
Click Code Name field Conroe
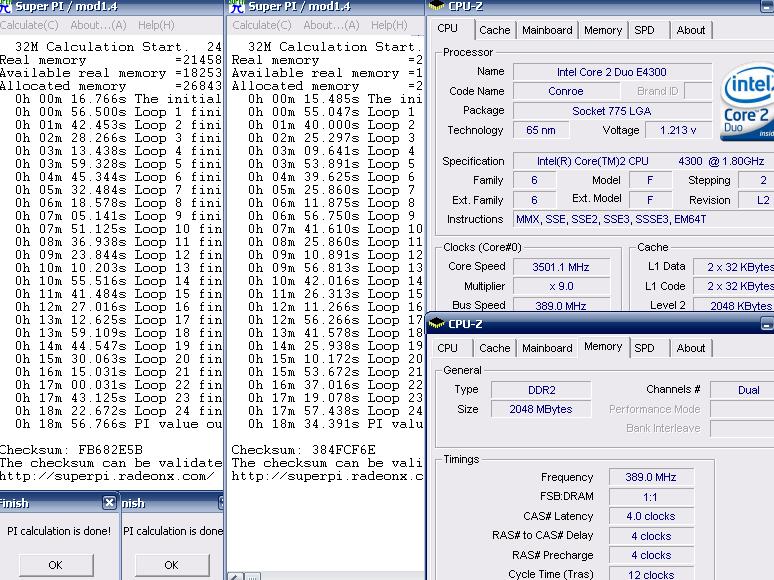click(x=566, y=91)
